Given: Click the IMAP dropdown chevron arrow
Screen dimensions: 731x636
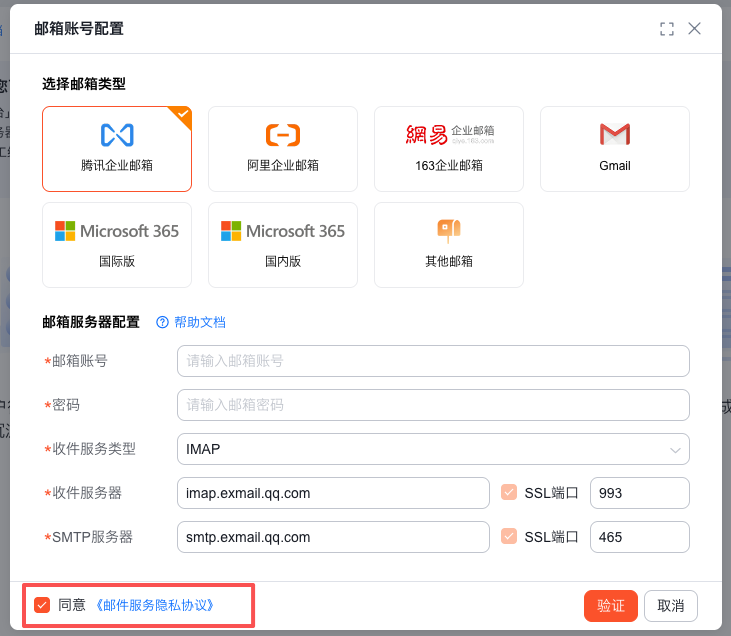Looking at the screenshot, I should (x=675, y=450).
